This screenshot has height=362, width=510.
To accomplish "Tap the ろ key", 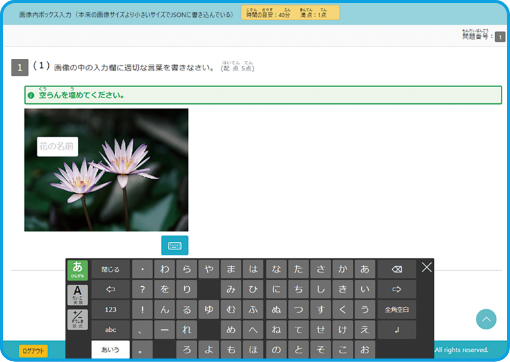I will pos(186,350).
